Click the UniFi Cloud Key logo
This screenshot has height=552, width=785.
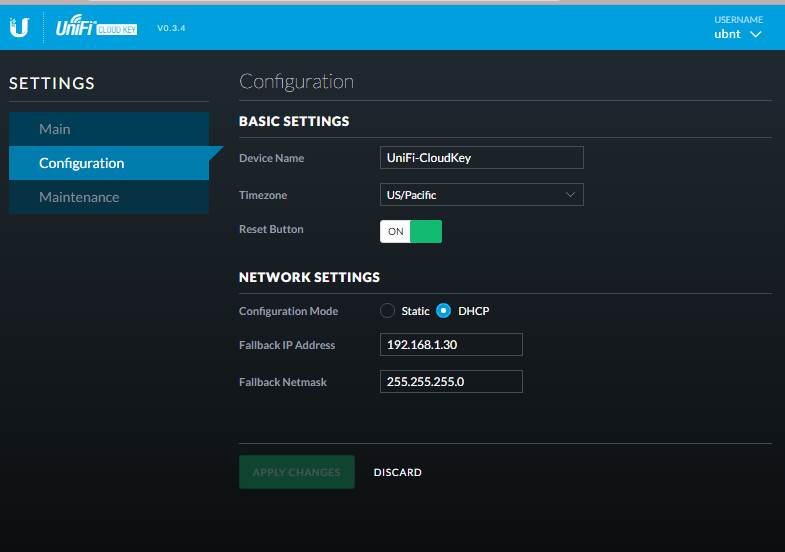pos(96,26)
